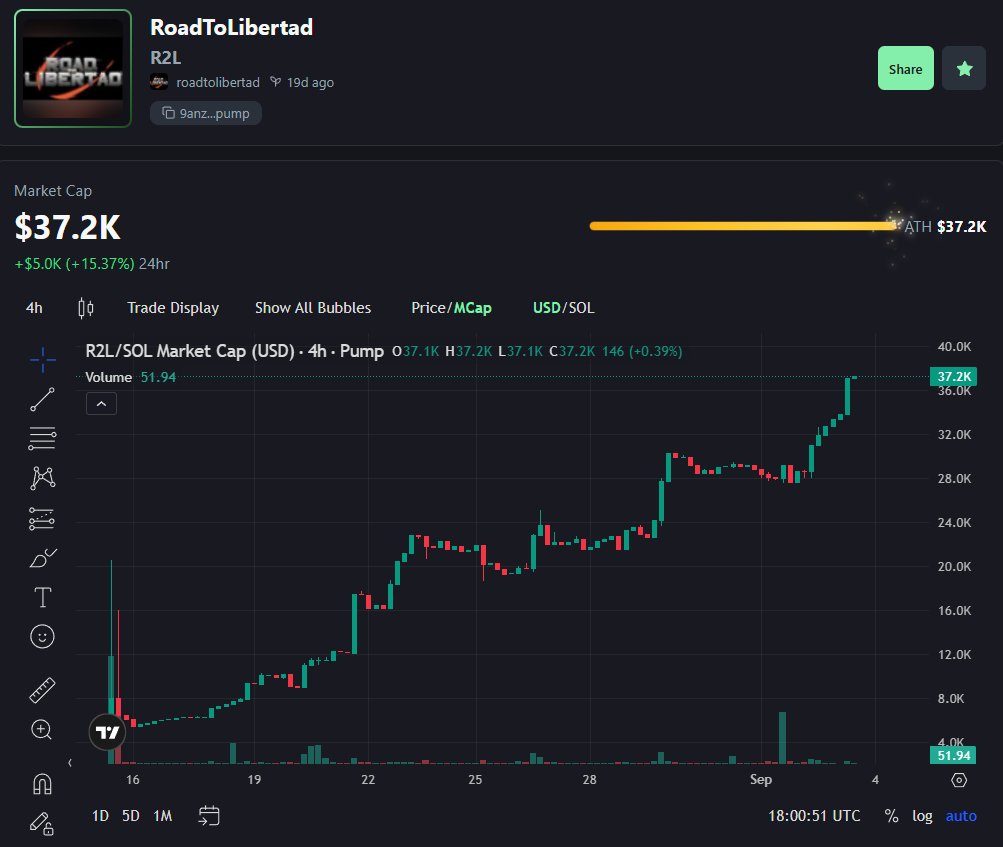Switch denomination to USD
The width and height of the screenshot is (1003, 847).
pos(546,308)
